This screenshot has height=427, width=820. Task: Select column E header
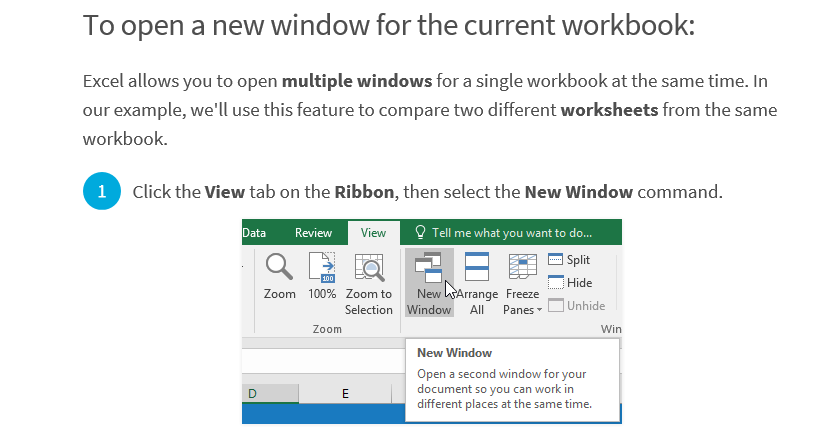[345, 393]
